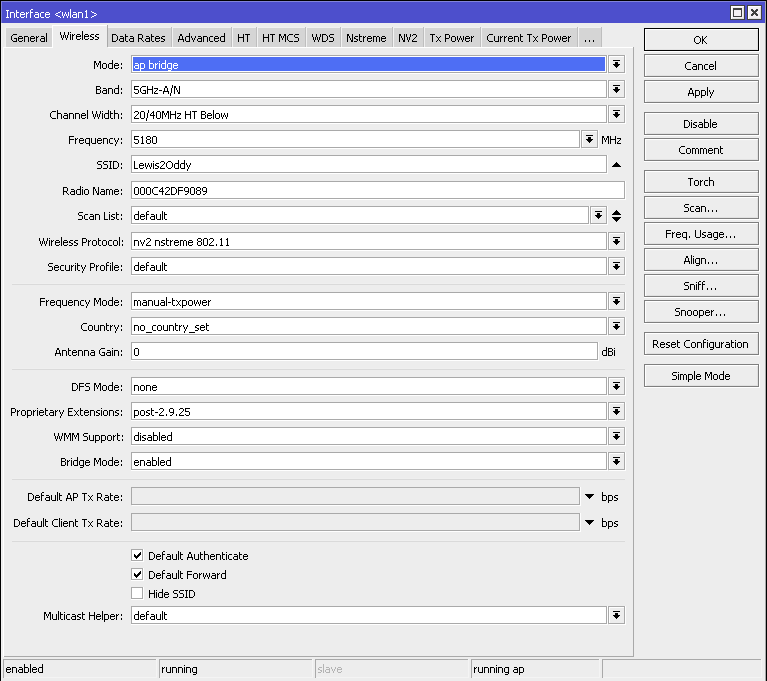Open the Advanced tab
The height and width of the screenshot is (681, 767).
(202, 38)
